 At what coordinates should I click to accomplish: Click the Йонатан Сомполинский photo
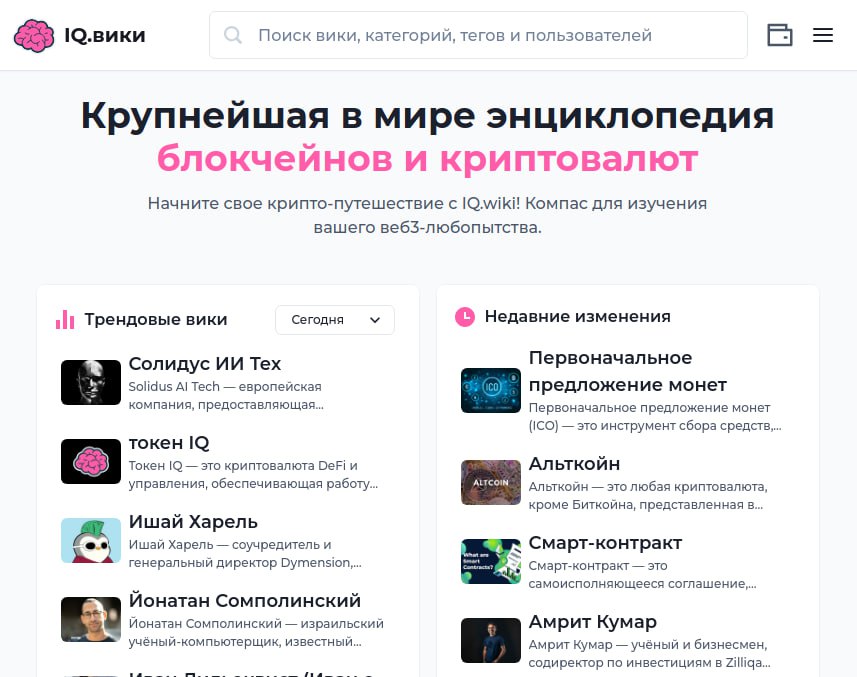coord(91,619)
